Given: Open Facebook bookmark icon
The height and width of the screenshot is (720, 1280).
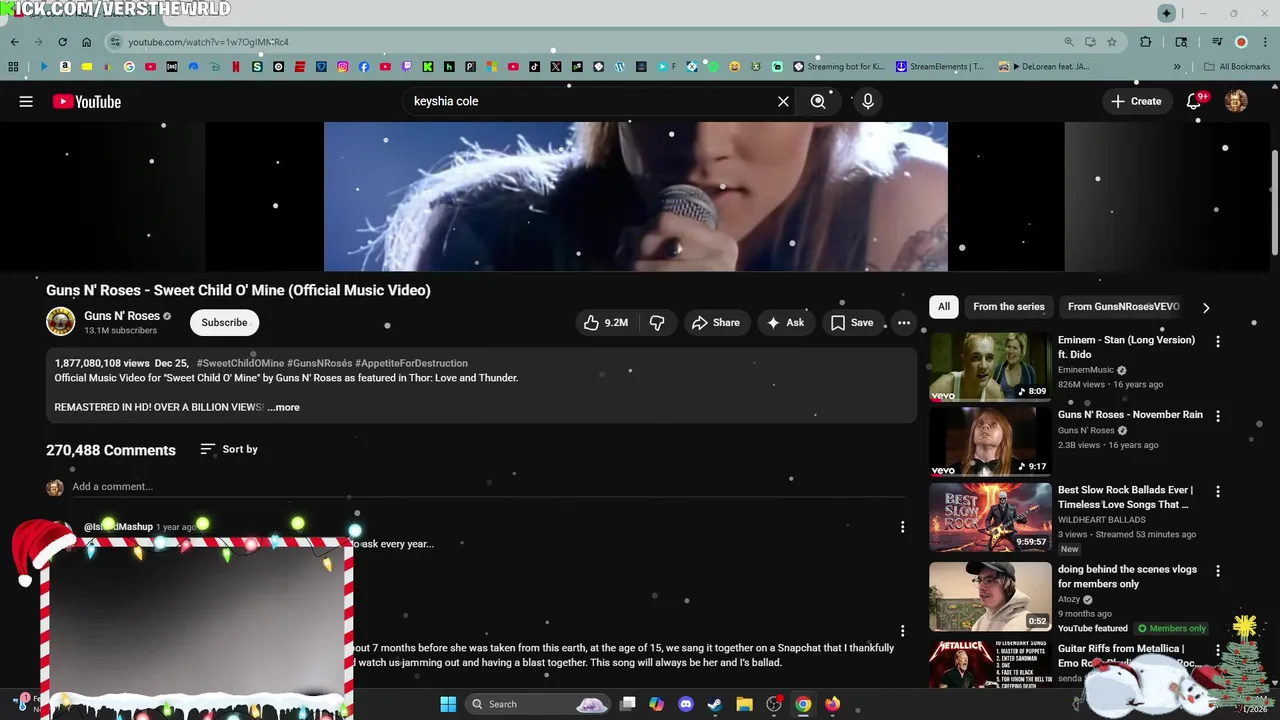Looking at the screenshot, I should (x=363, y=67).
